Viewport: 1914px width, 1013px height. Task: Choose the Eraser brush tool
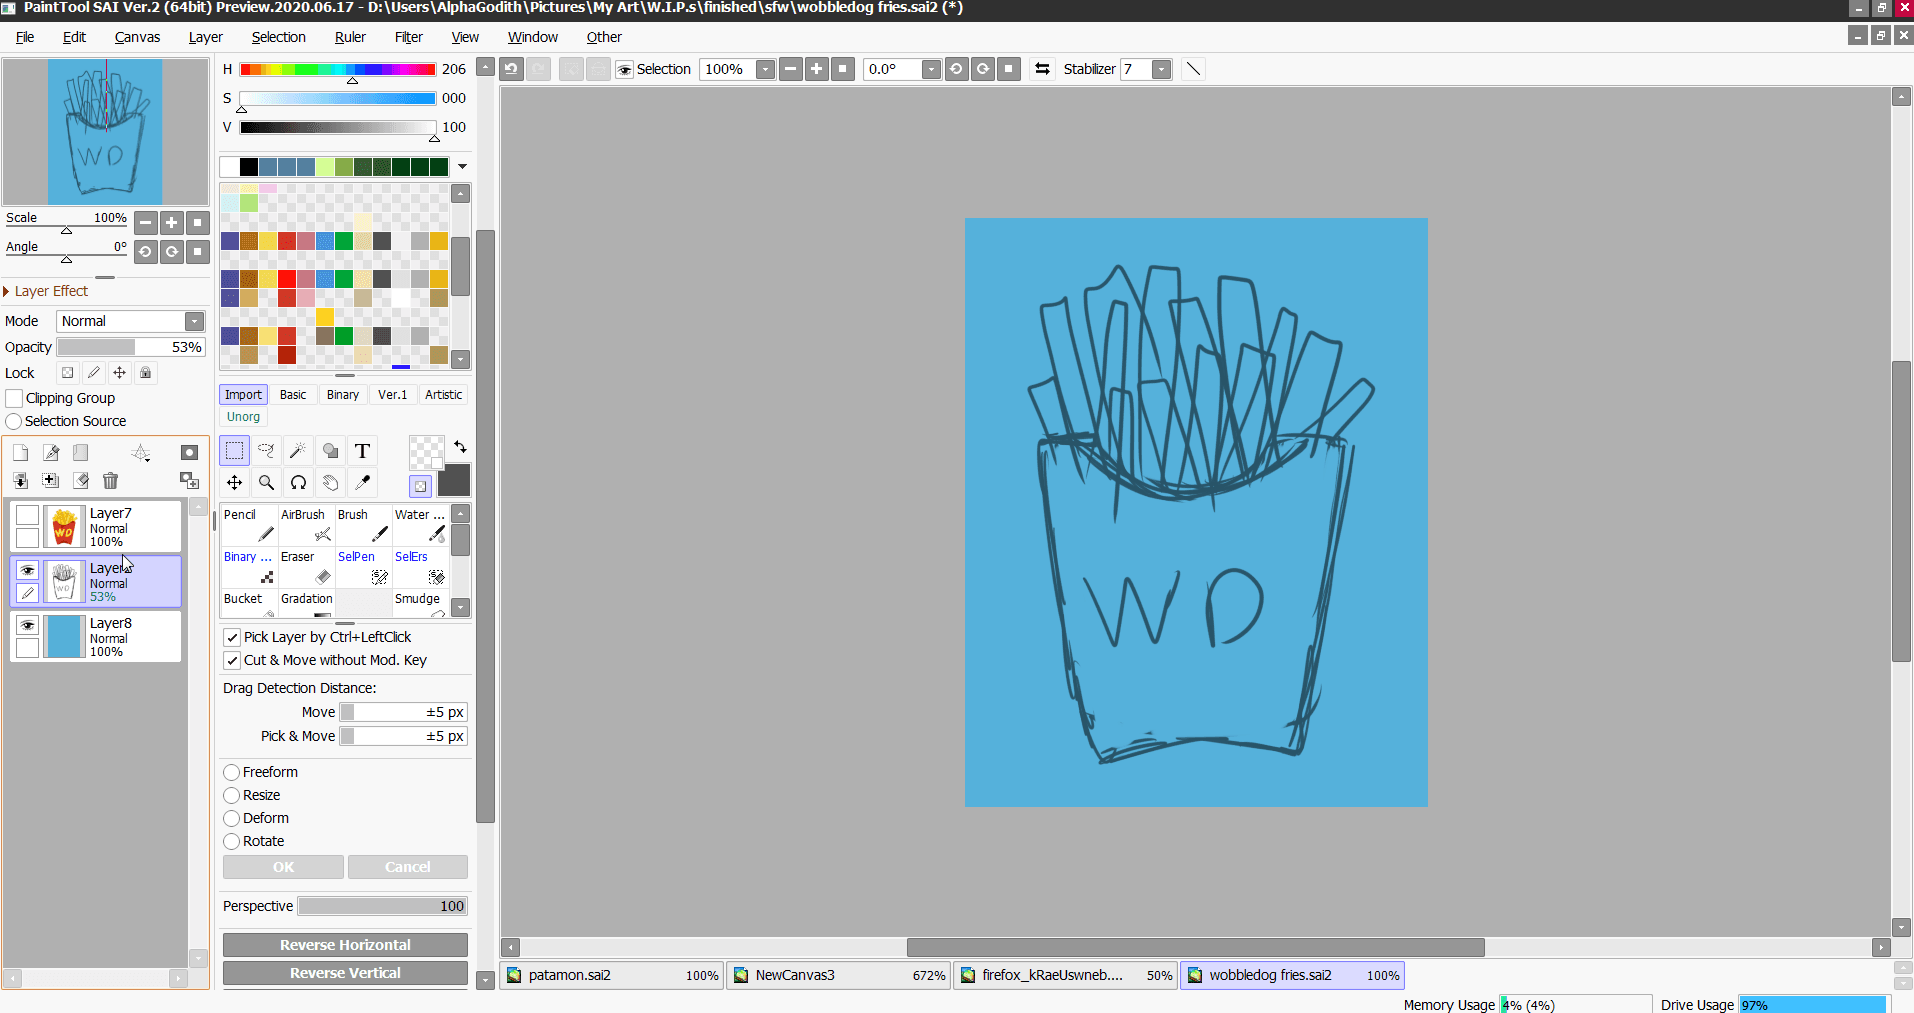[x=306, y=567]
